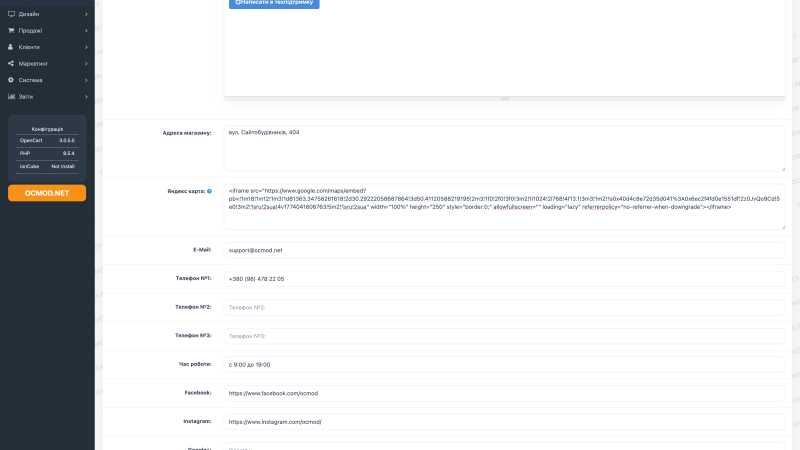The height and width of the screenshot is (450, 800).
Task: Click the Продажі cart icon
Action: point(11,31)
